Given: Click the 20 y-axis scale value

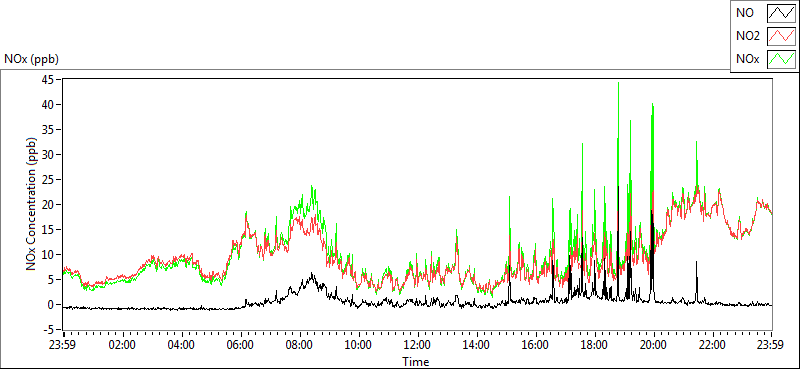Looking at the screenshot, I should click(47, 204).
